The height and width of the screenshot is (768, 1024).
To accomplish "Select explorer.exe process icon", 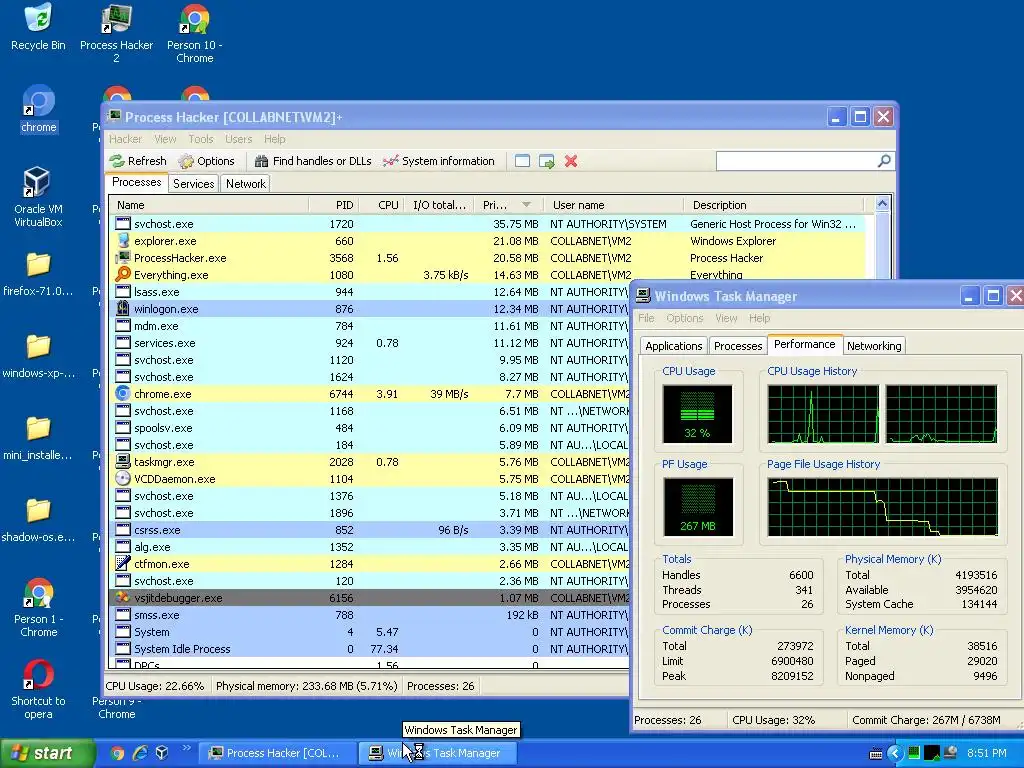I will point(123,240).
